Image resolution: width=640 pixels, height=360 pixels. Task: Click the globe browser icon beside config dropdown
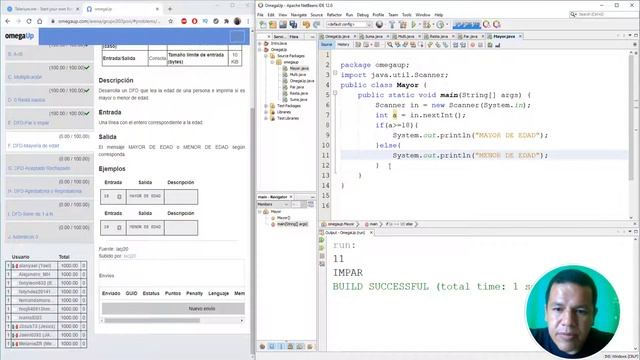(x=380, y=25)
